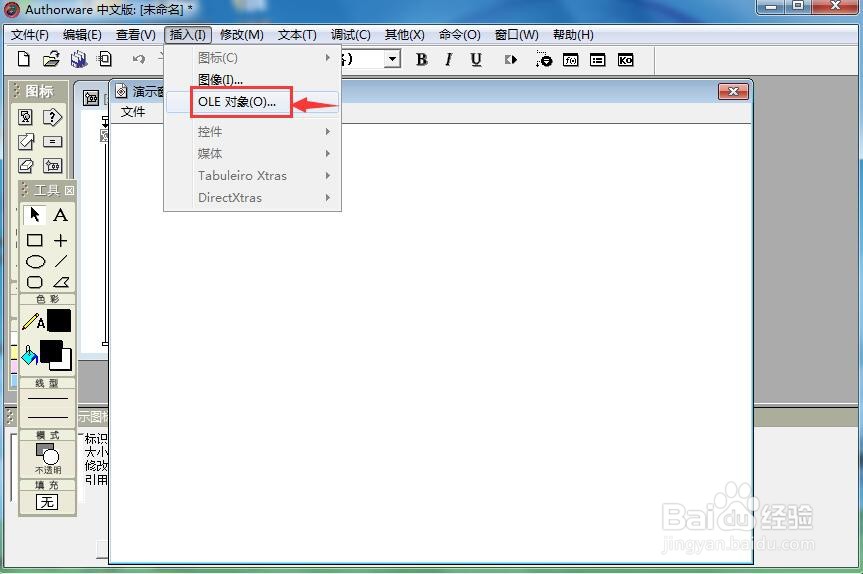Expand the Tabuleiro Xtras submenu

click(253, 176)
